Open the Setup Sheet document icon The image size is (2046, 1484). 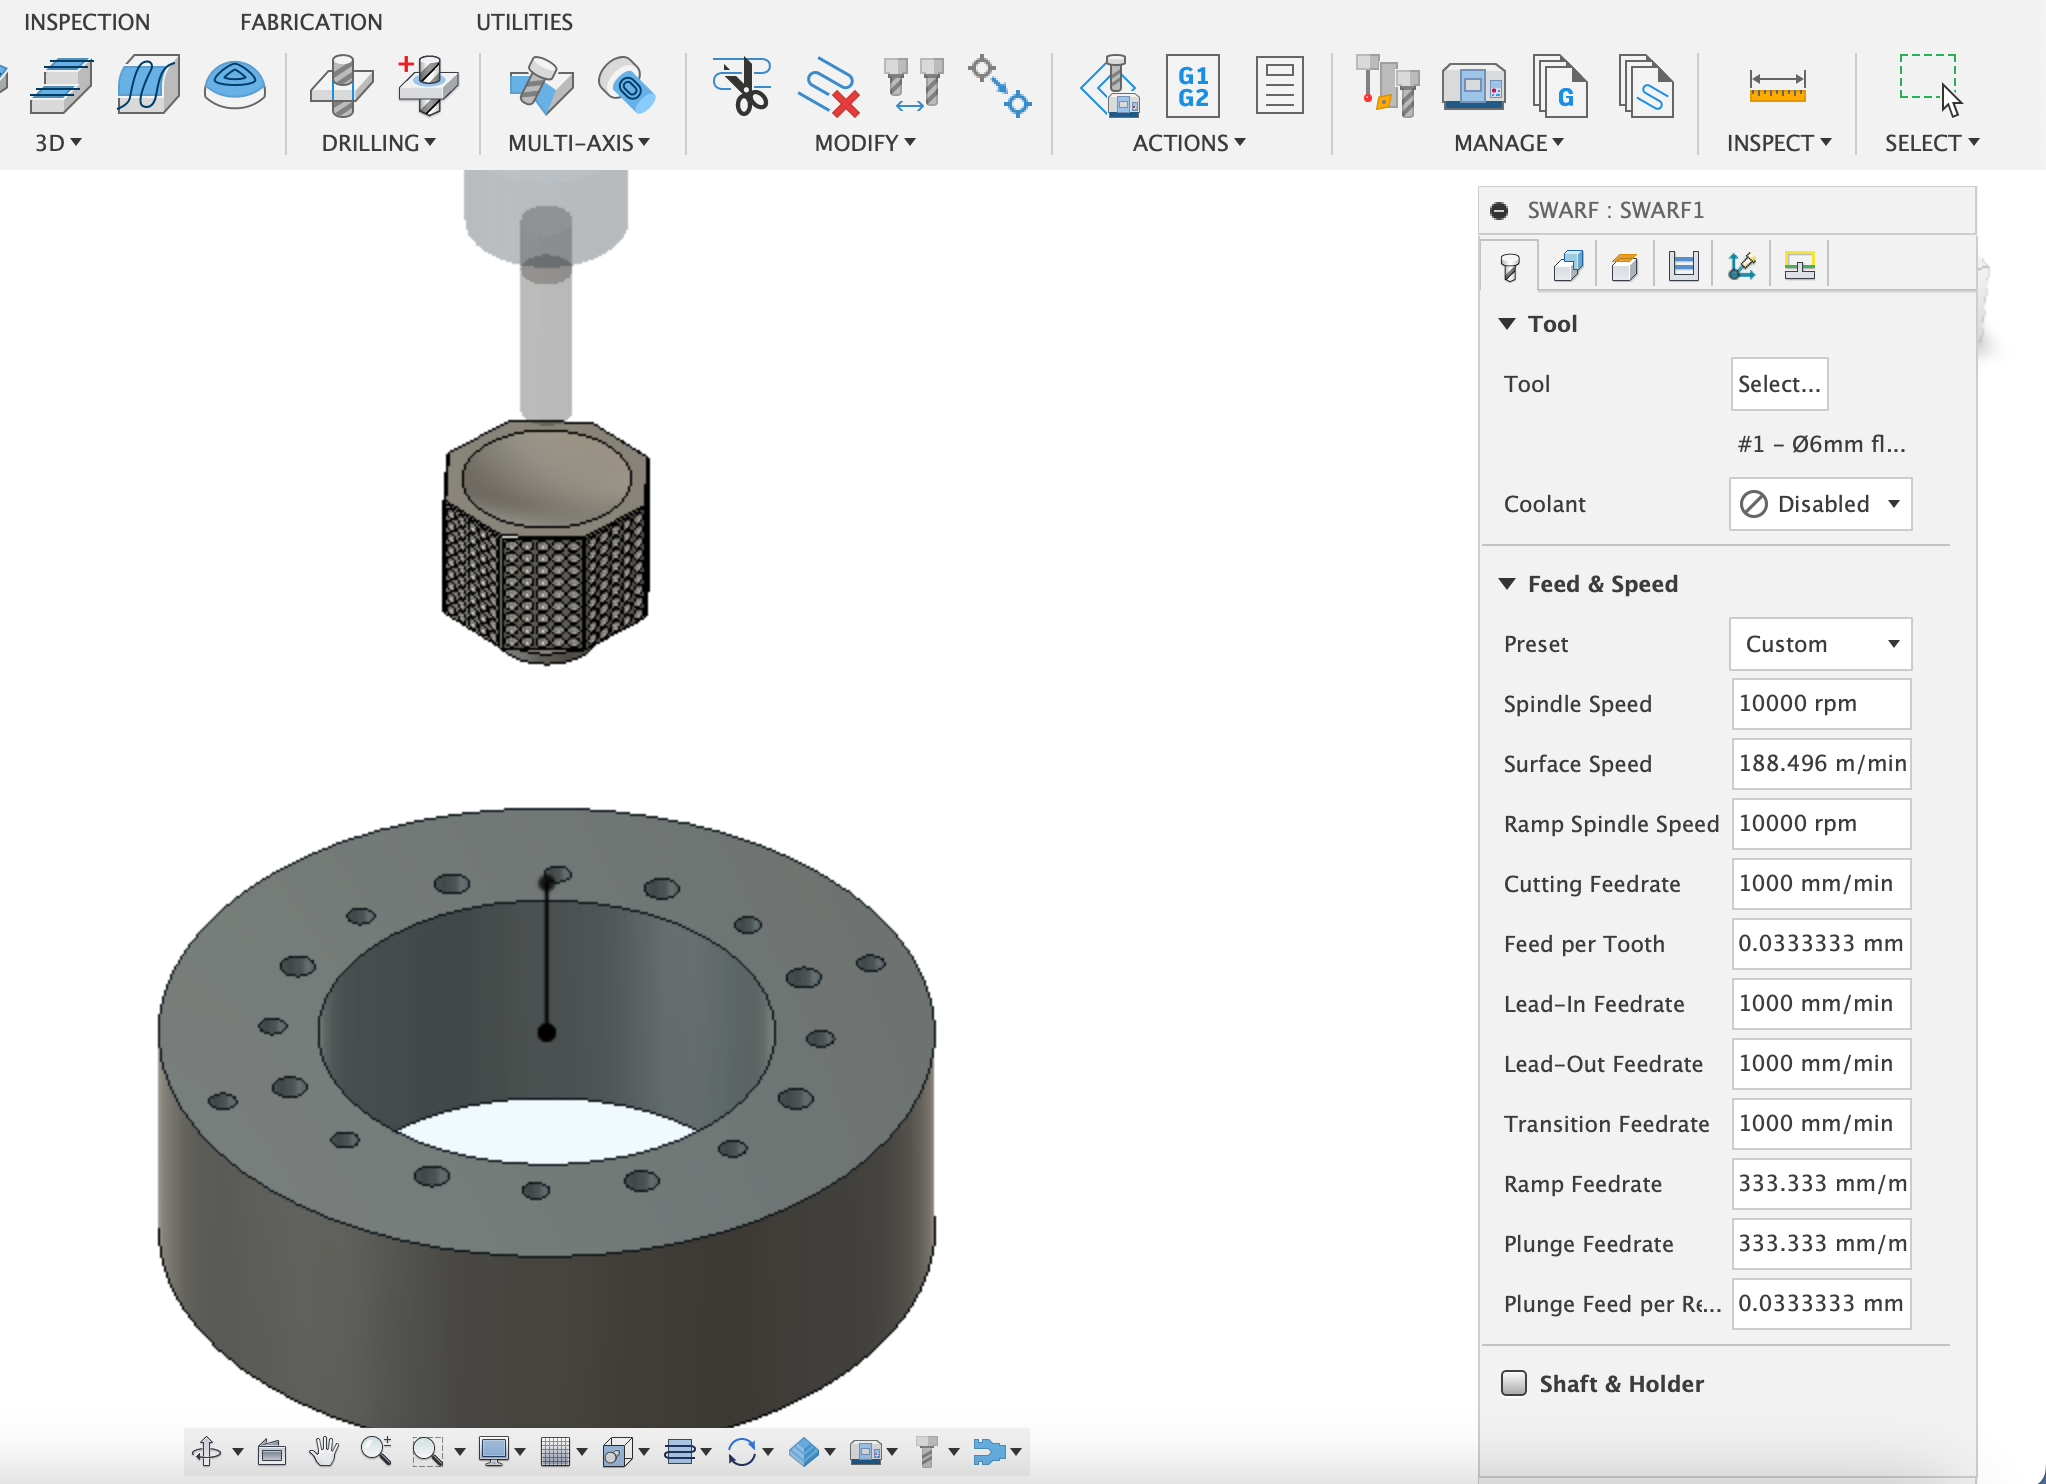(x=1281, y=88)
